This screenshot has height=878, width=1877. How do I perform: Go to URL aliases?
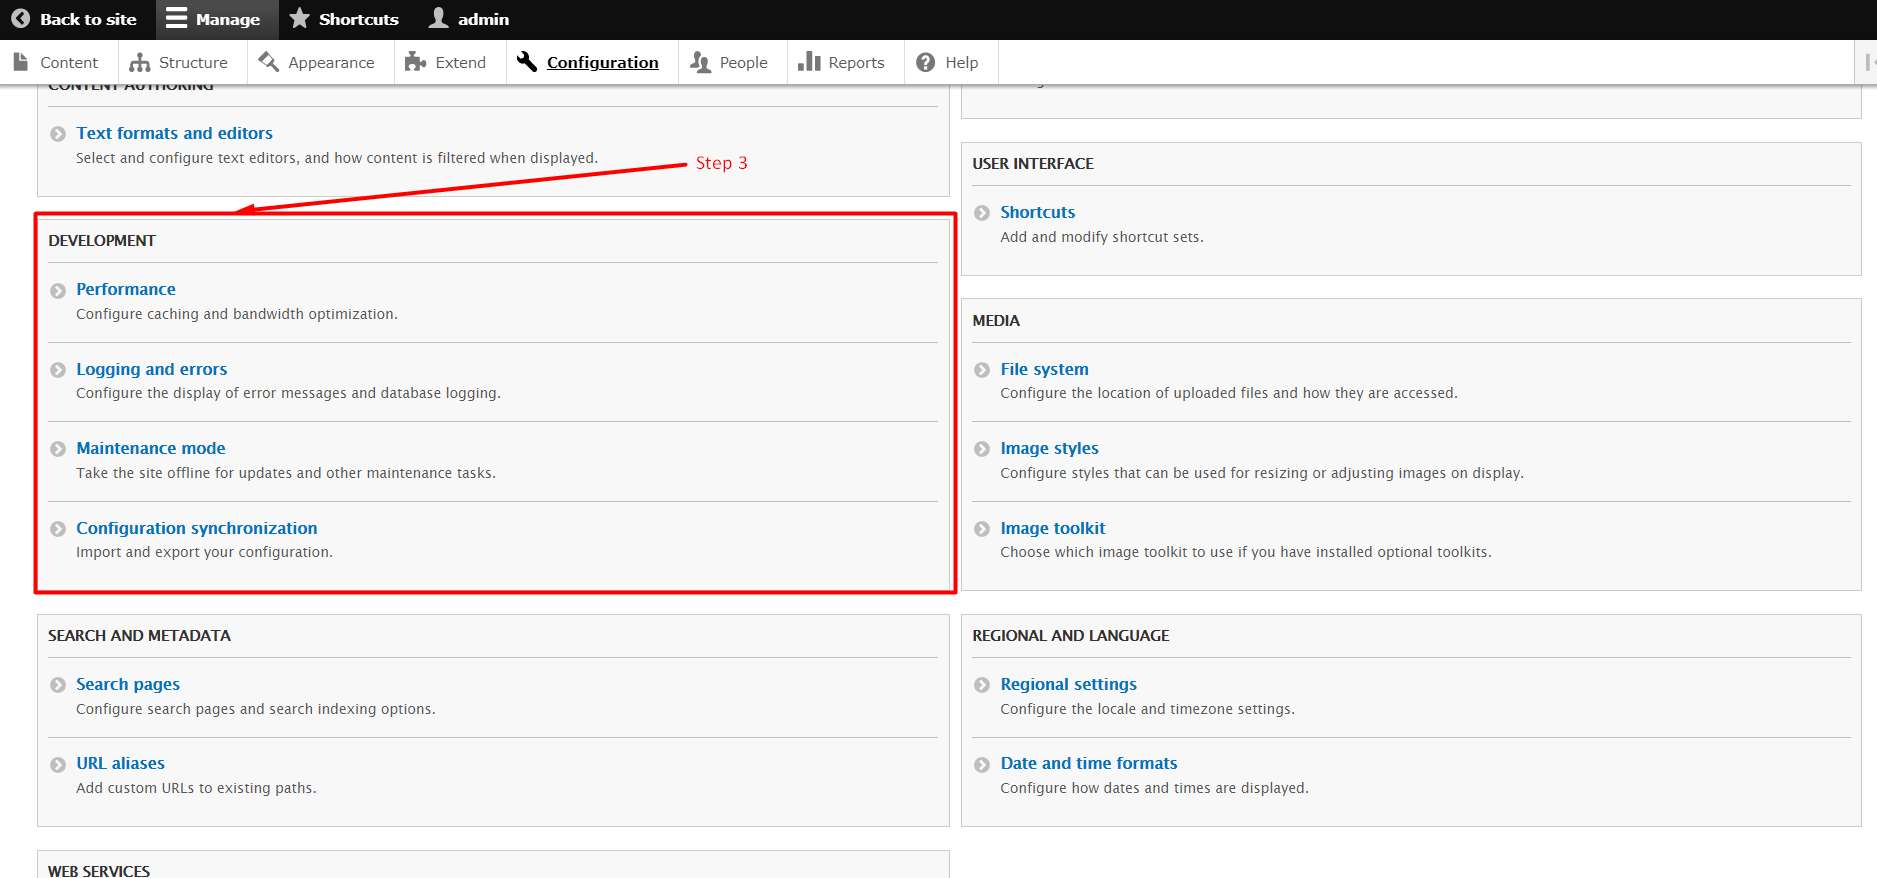click(x=120, y=763)
